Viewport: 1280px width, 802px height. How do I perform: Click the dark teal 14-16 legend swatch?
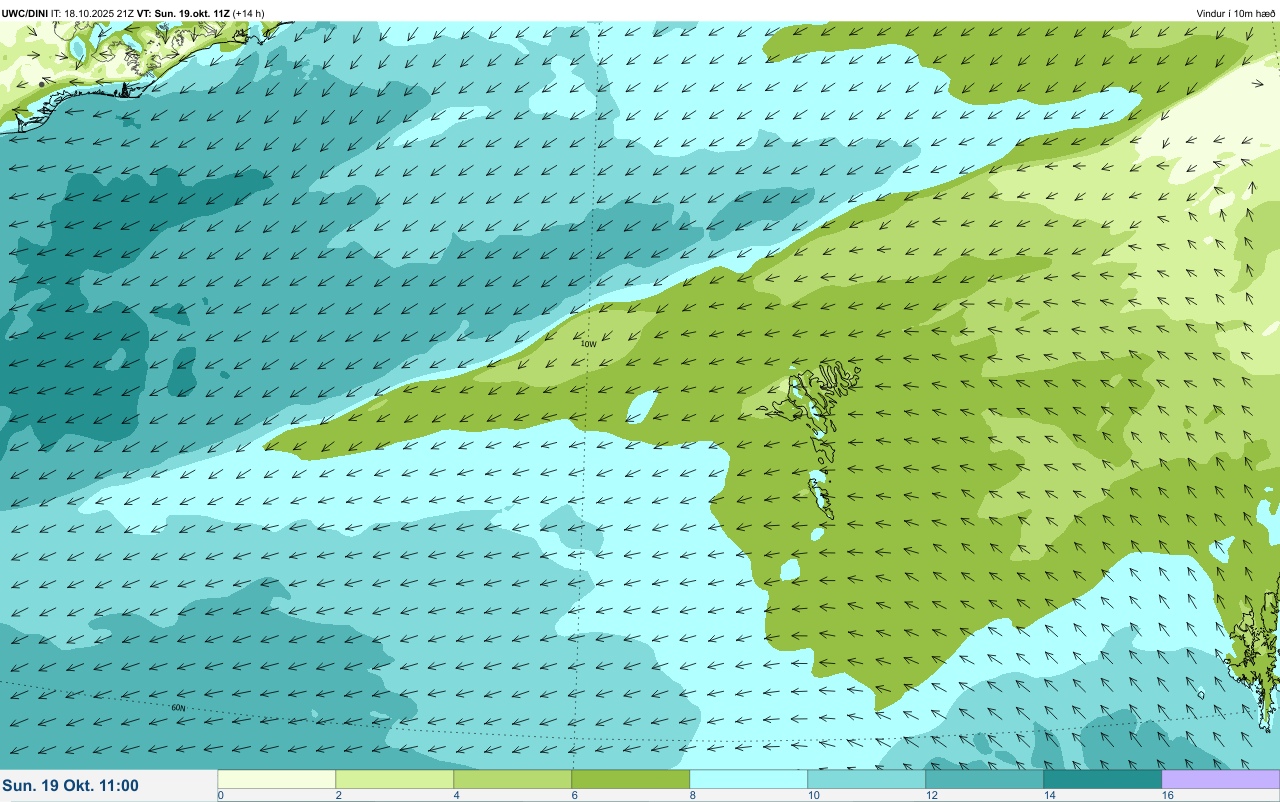click(x=1102, y=779)
